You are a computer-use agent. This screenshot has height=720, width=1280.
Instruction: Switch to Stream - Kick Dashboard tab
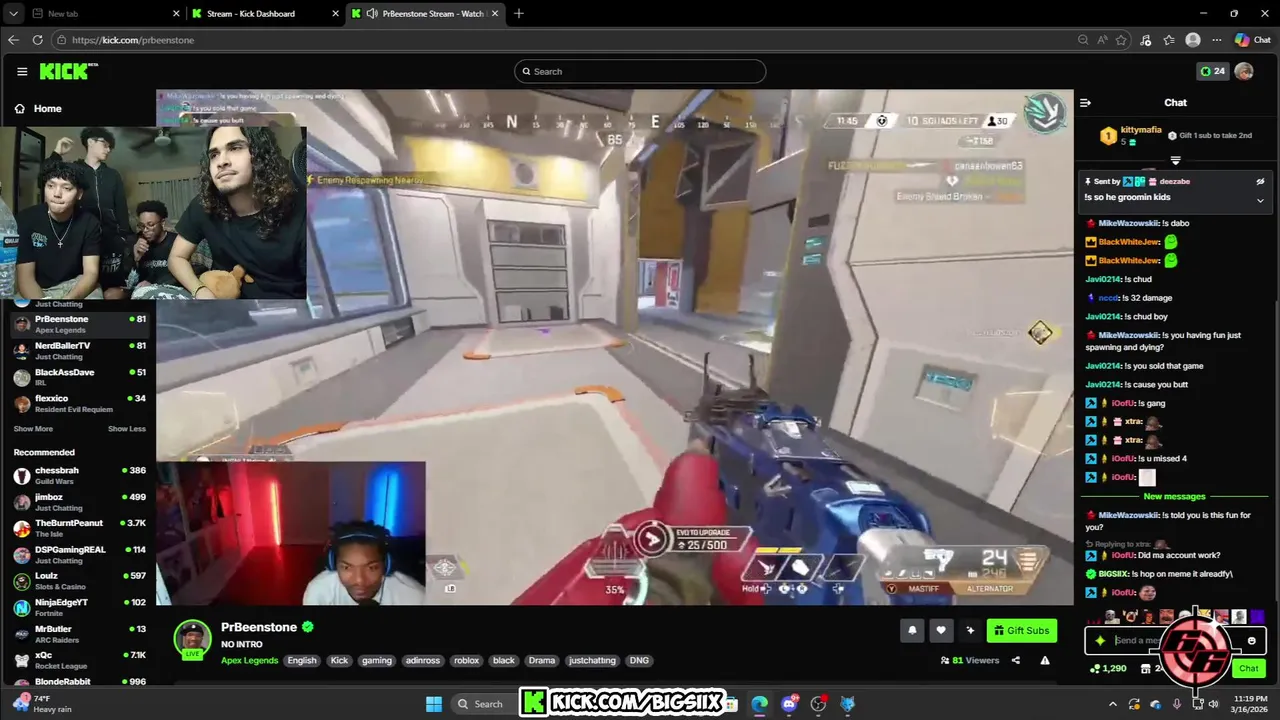(265, 14)
